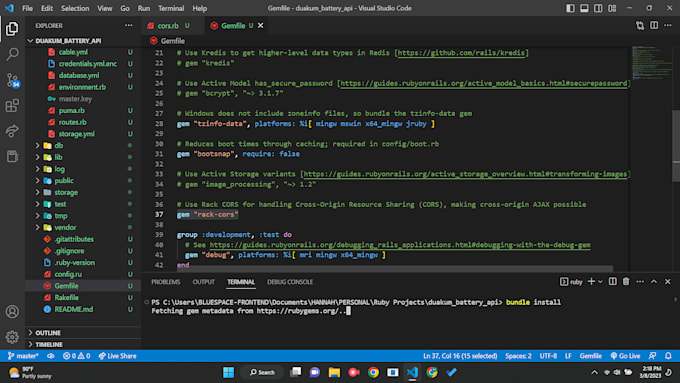This screenshot has height=383, width=680.
Task: Close the terminal panel
Action: point(668,282)
